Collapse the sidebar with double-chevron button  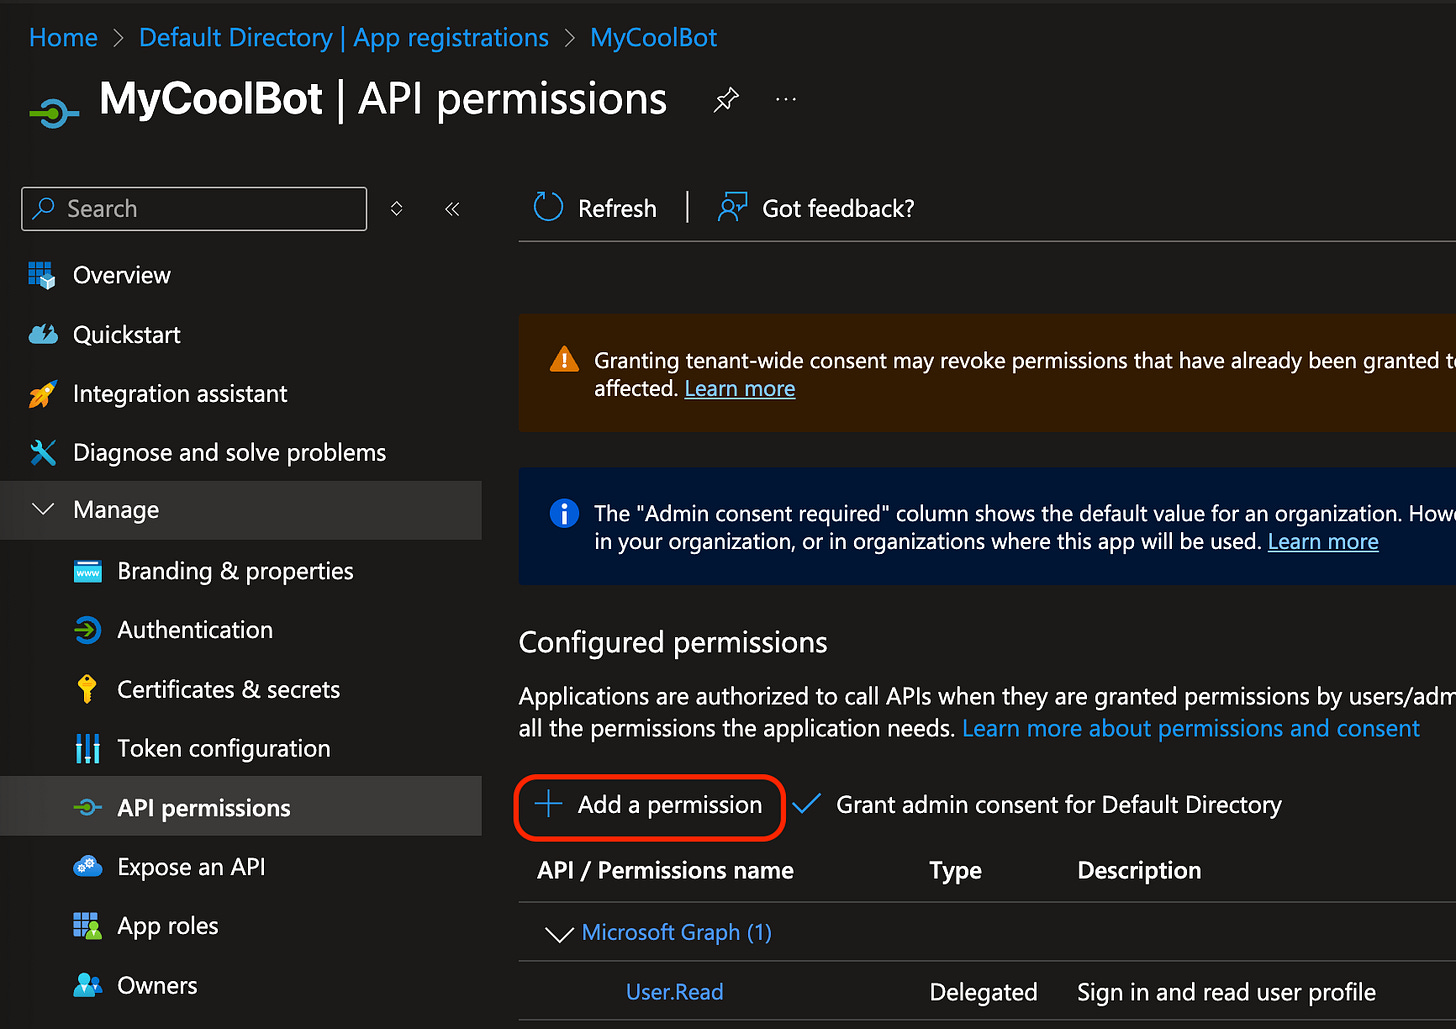click(452, 209)
